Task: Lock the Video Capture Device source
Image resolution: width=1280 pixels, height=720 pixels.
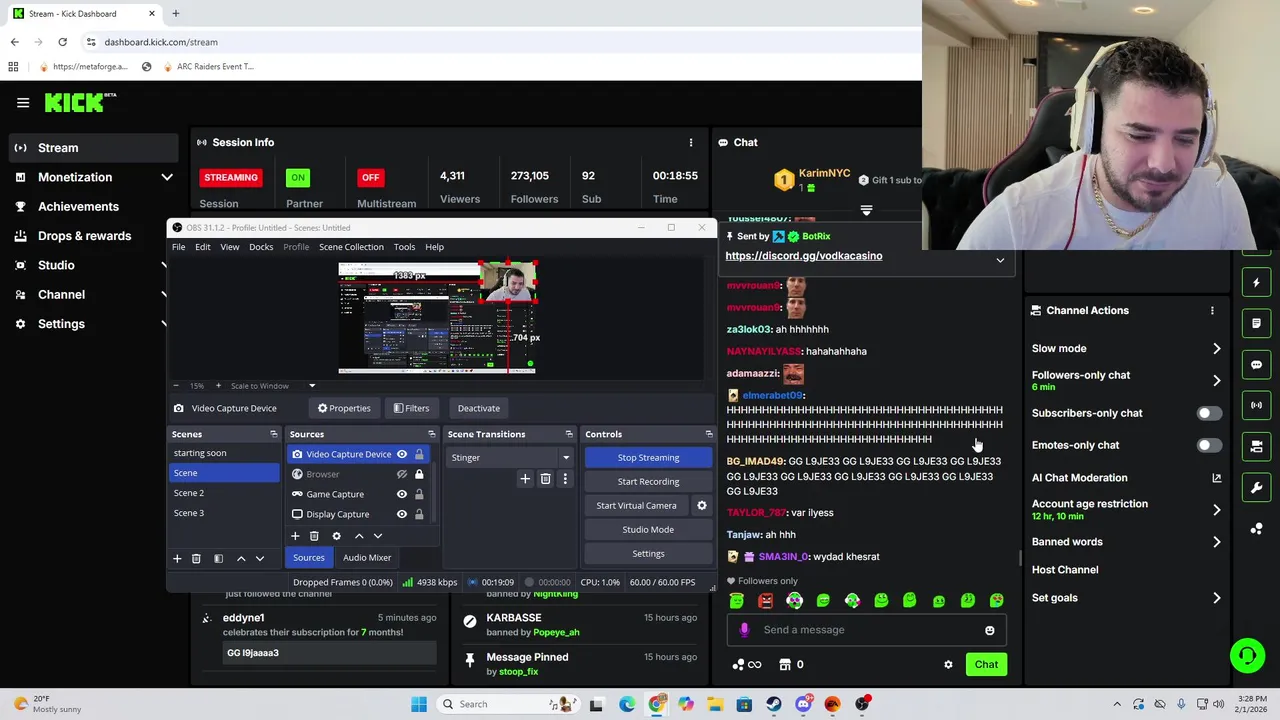Action: point(419,454)
